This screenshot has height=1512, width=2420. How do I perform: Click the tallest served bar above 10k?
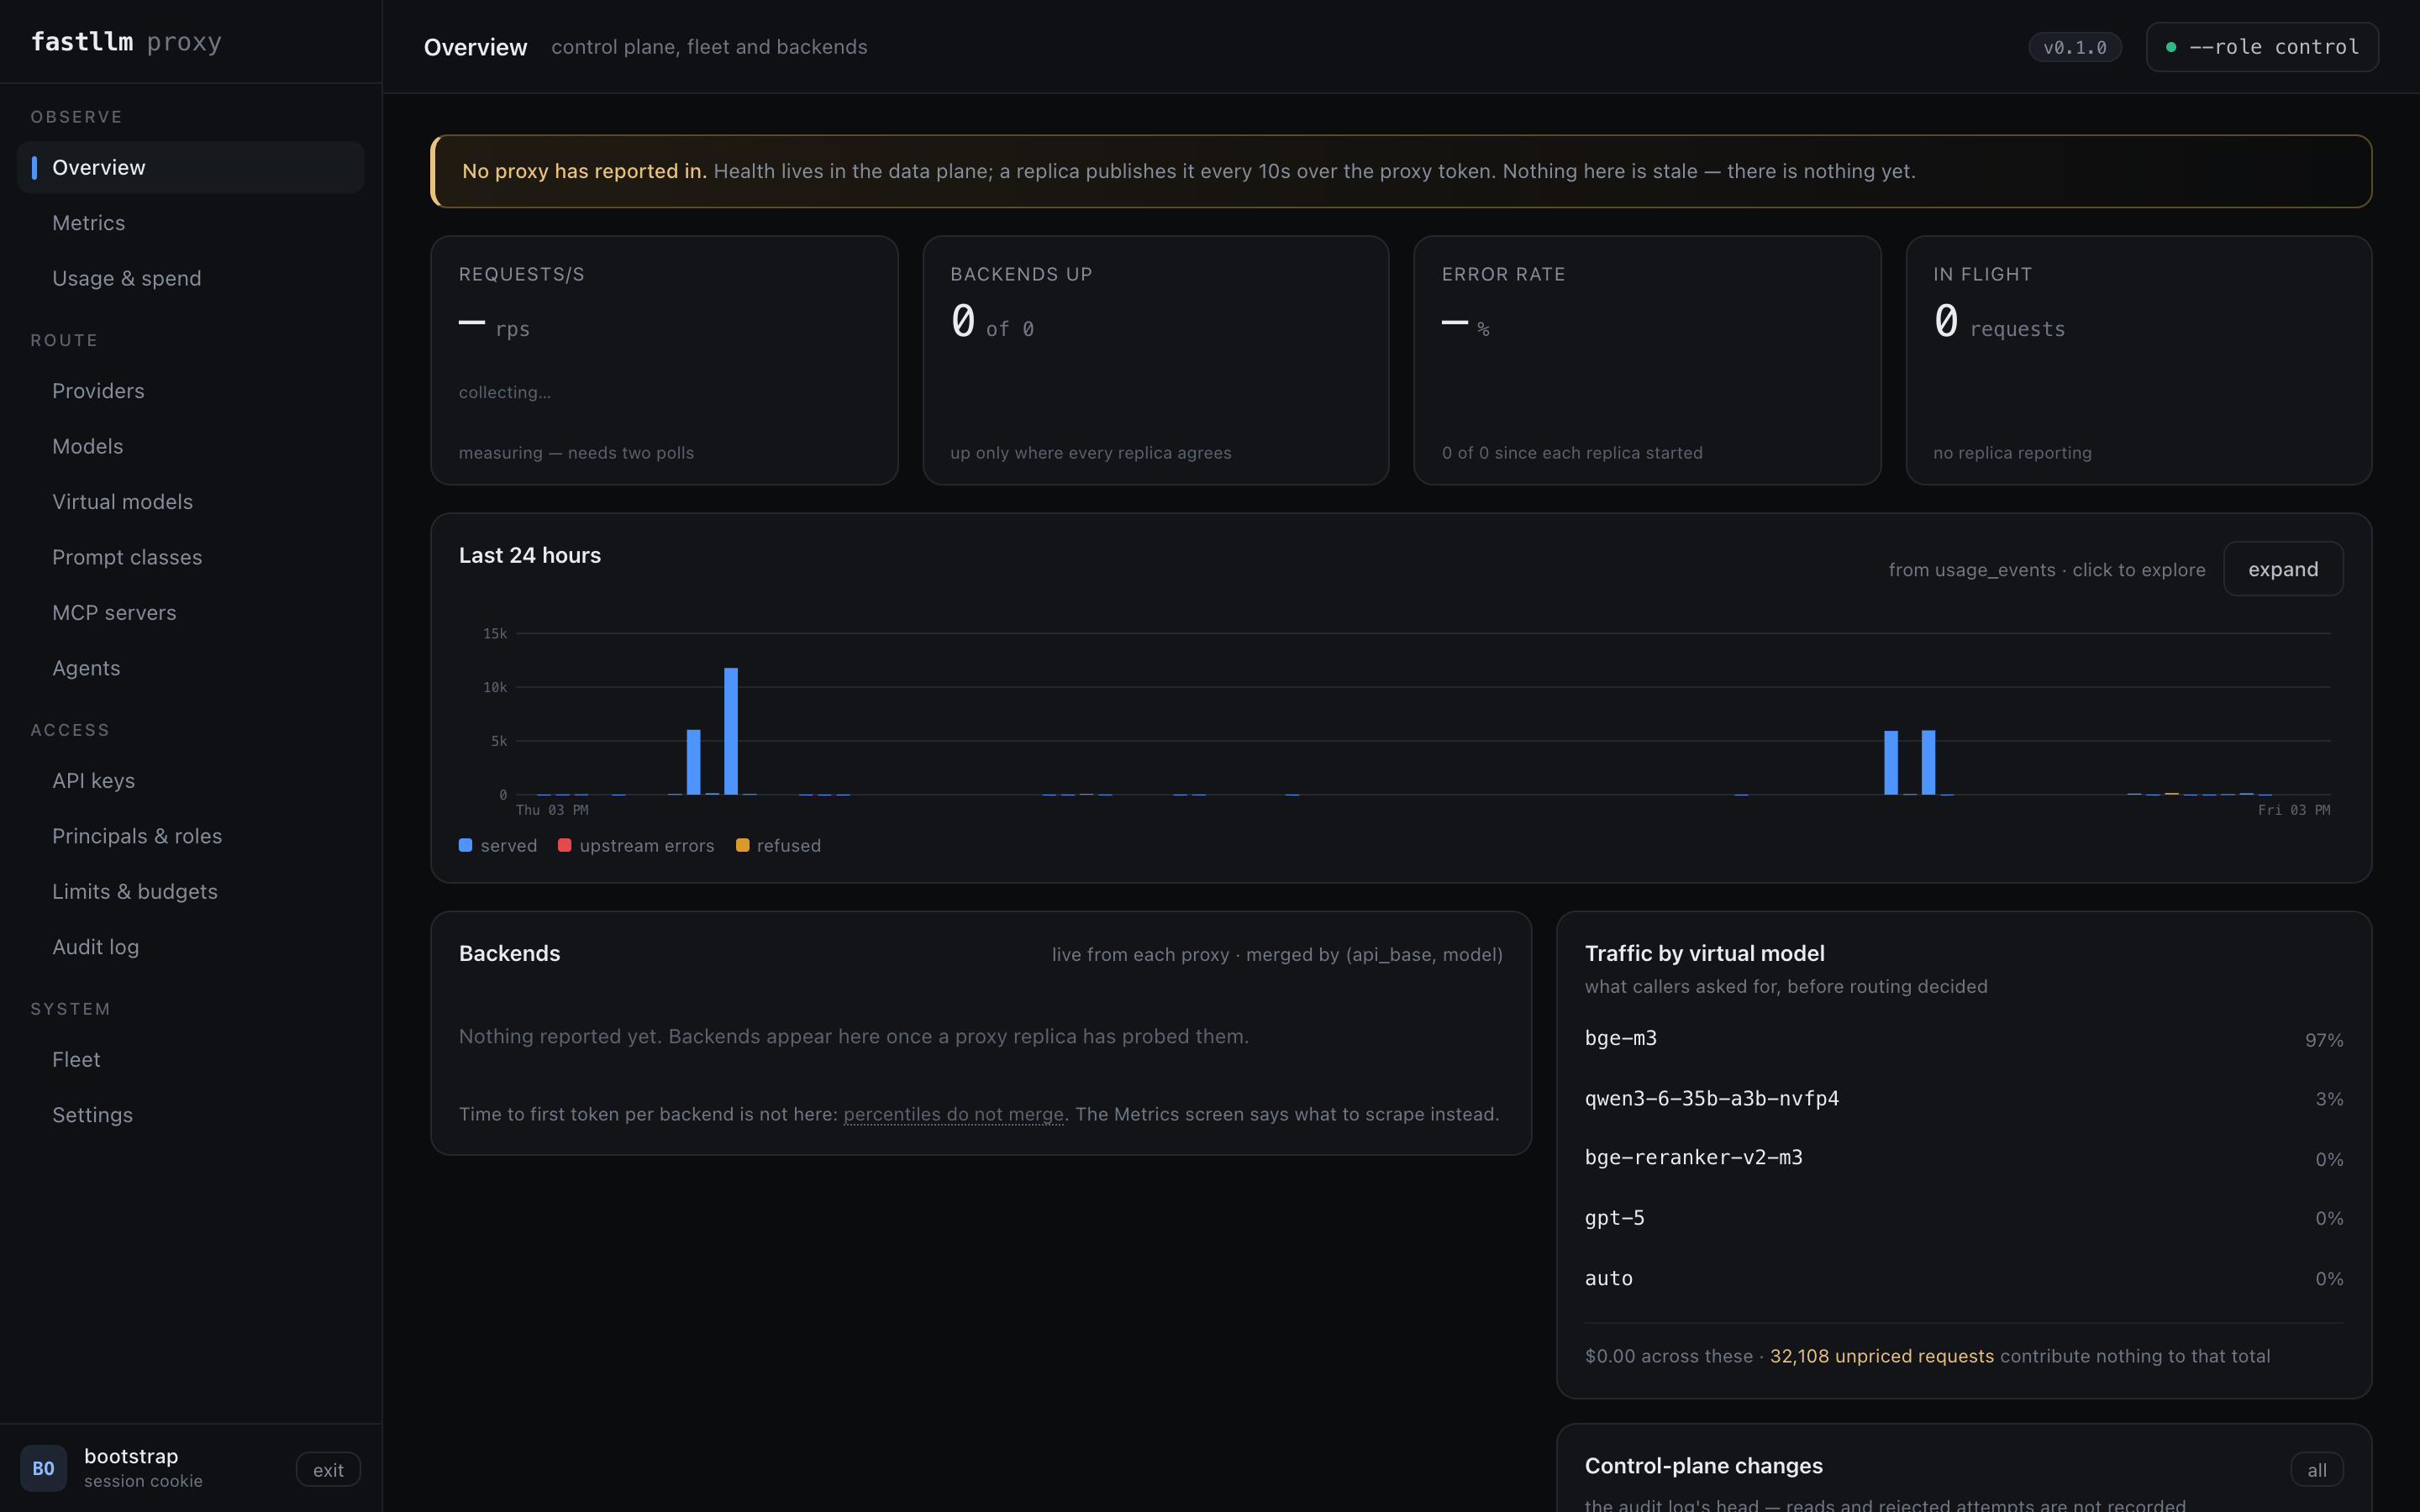click(731, 731)
